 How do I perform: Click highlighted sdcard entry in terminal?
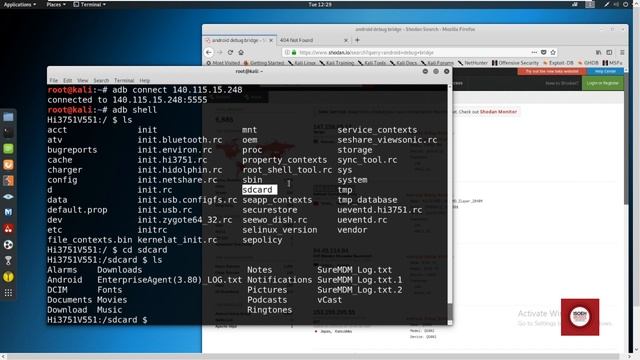(x=259, y=190)
